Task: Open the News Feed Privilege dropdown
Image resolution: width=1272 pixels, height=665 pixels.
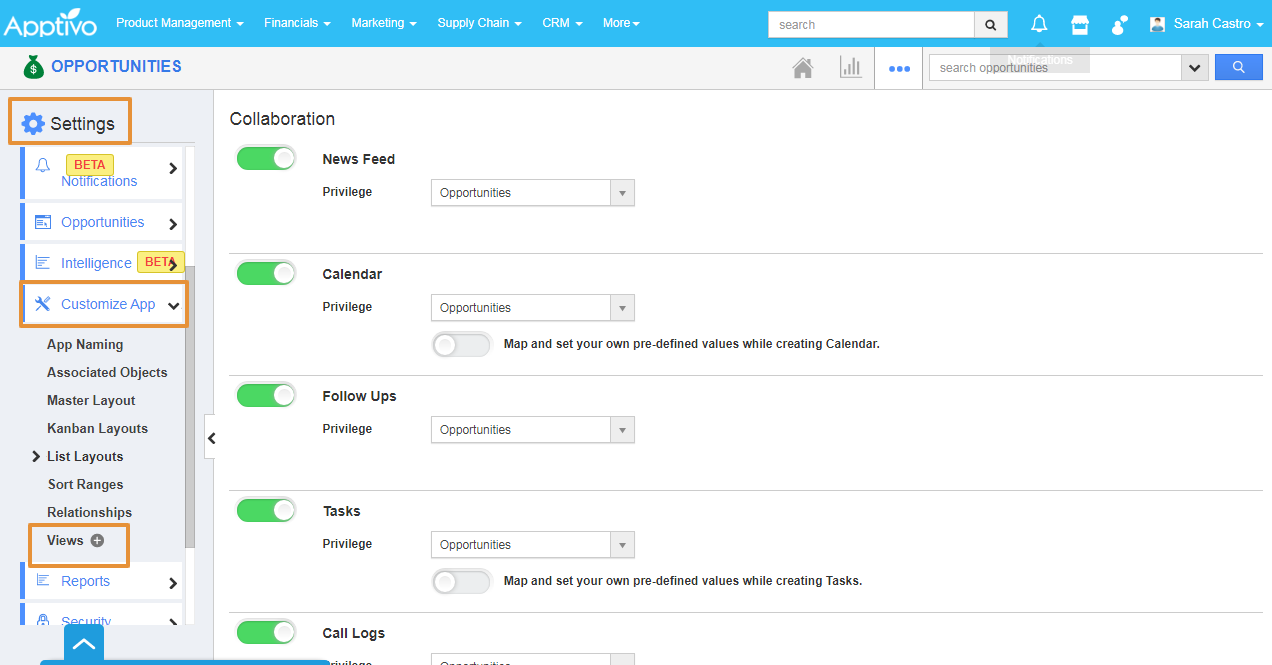Action: (532, 193)
